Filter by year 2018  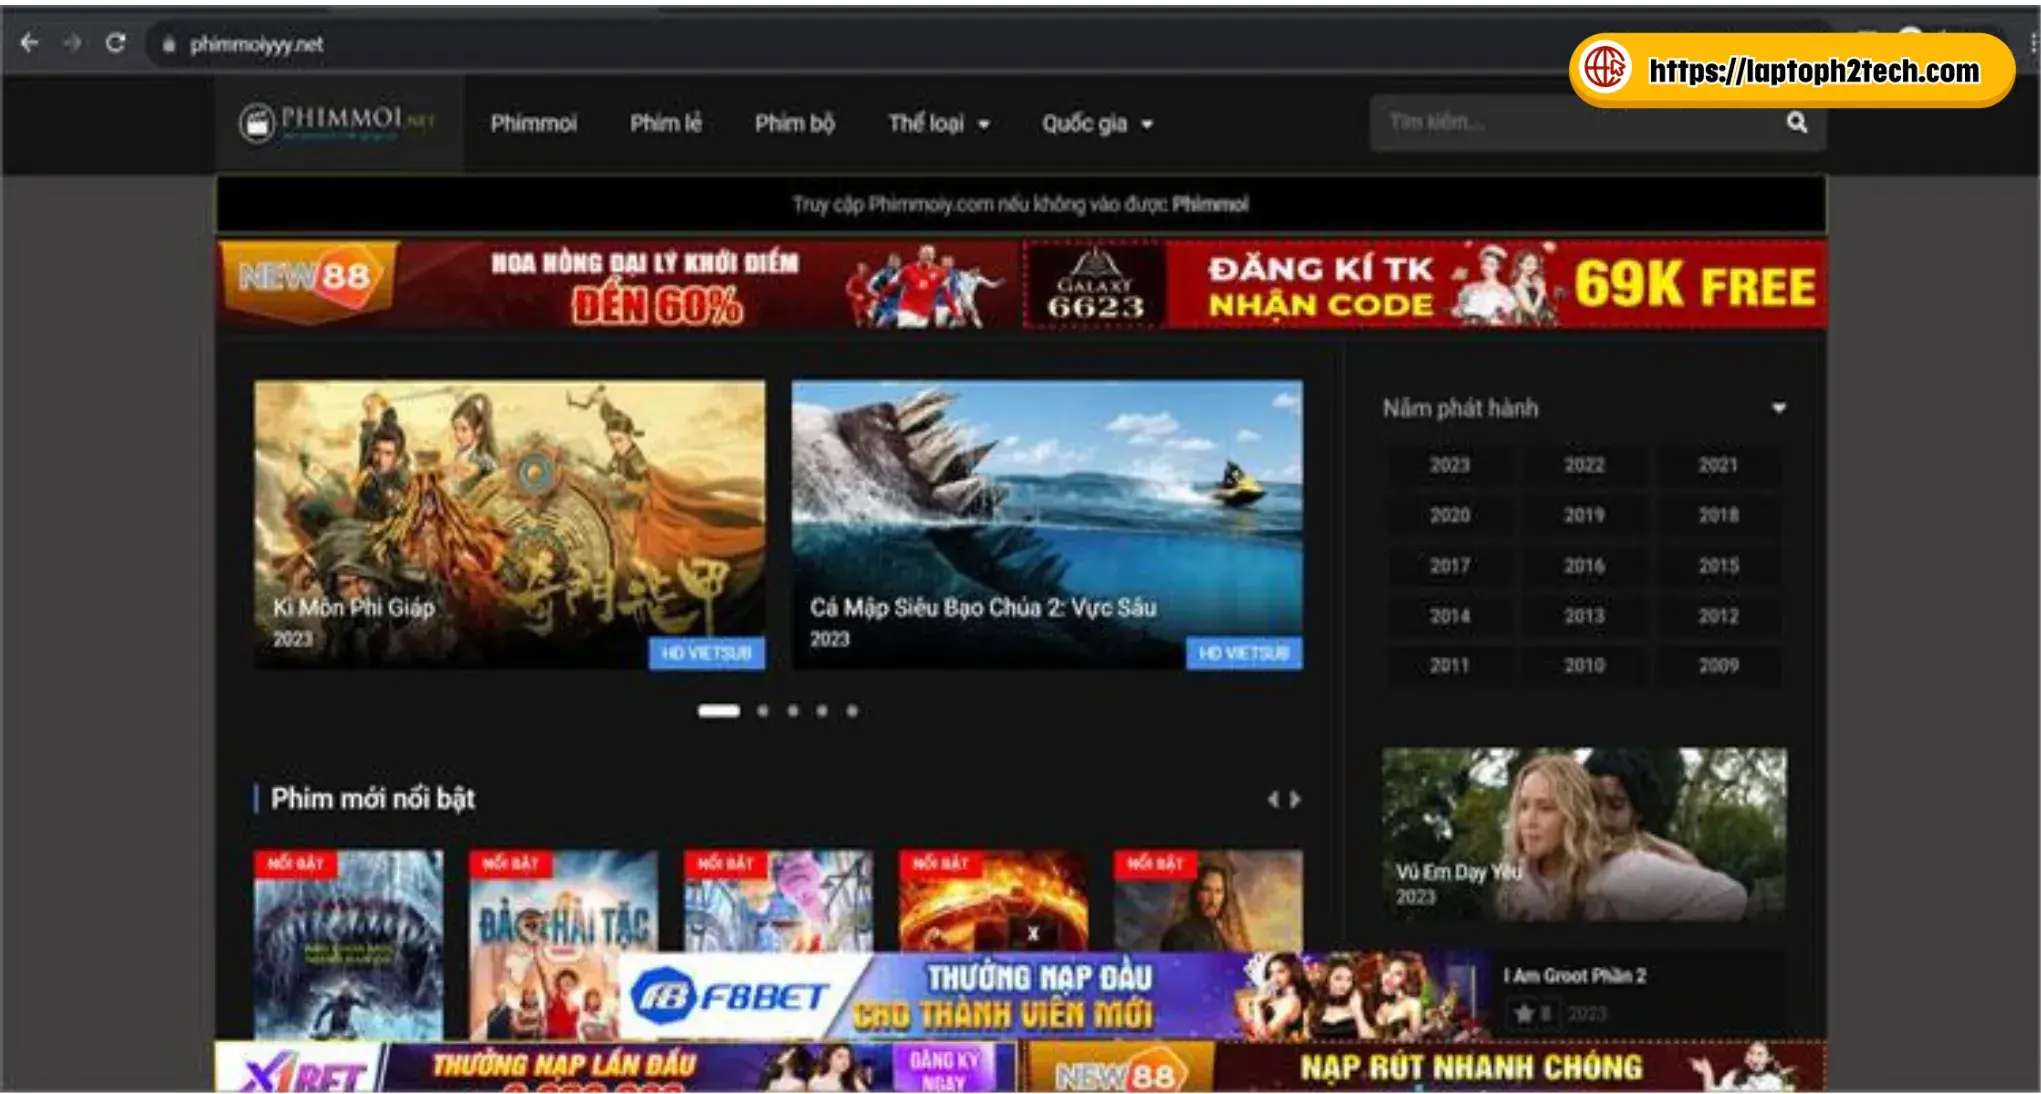pyautogui.click(x=1718, y=515)
